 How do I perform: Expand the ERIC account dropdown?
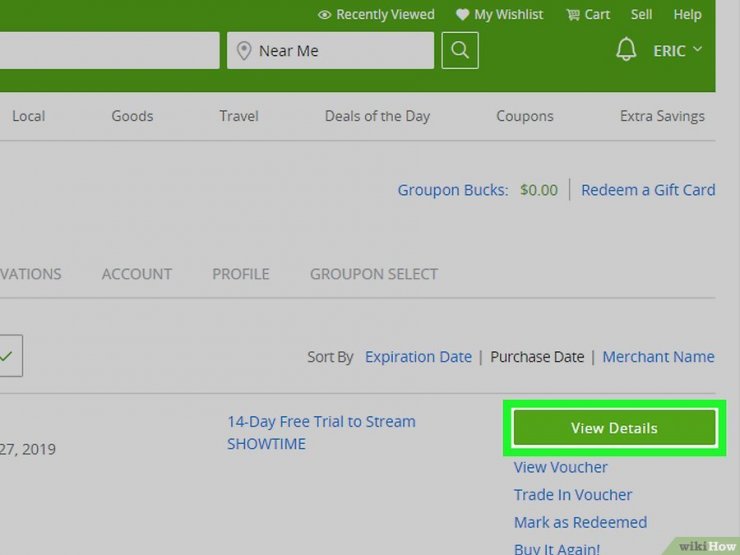point(678,50)
